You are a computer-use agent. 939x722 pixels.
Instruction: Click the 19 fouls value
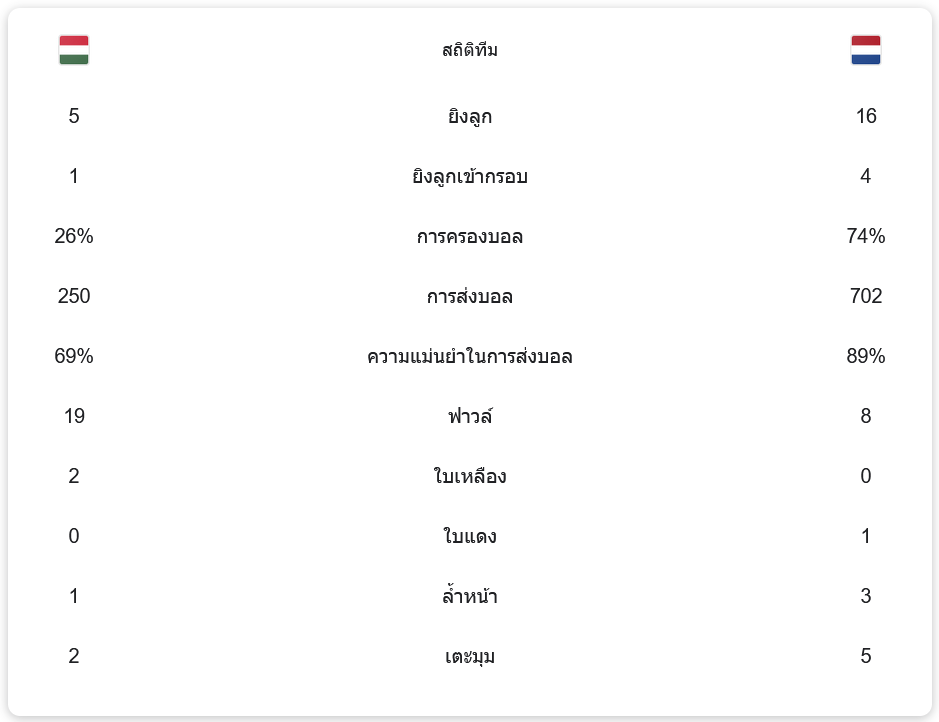[74, 417]
